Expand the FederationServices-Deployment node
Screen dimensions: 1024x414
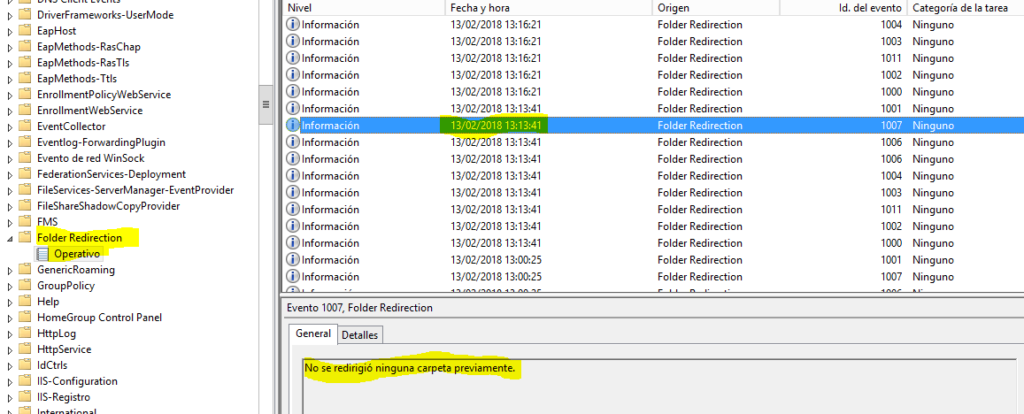coord(10,174)
